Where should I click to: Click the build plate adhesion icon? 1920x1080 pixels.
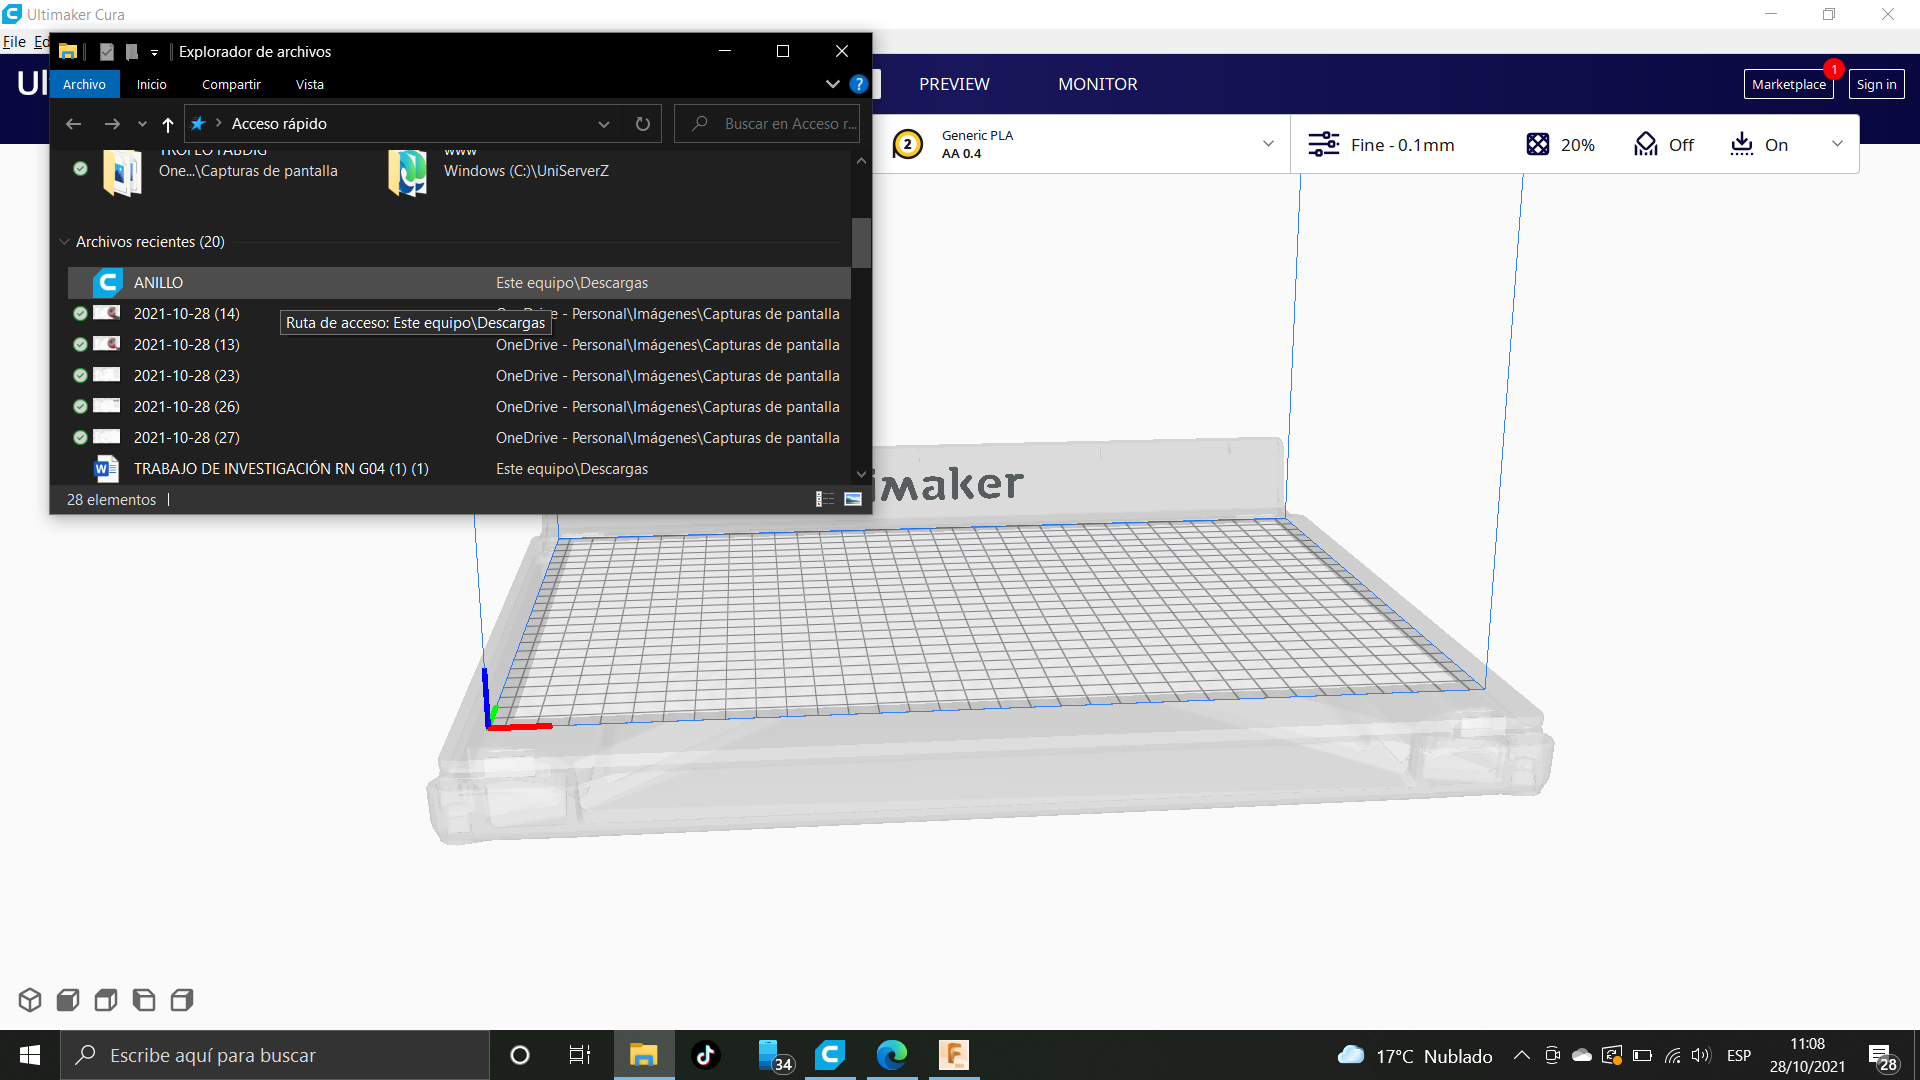(1742, 144)
